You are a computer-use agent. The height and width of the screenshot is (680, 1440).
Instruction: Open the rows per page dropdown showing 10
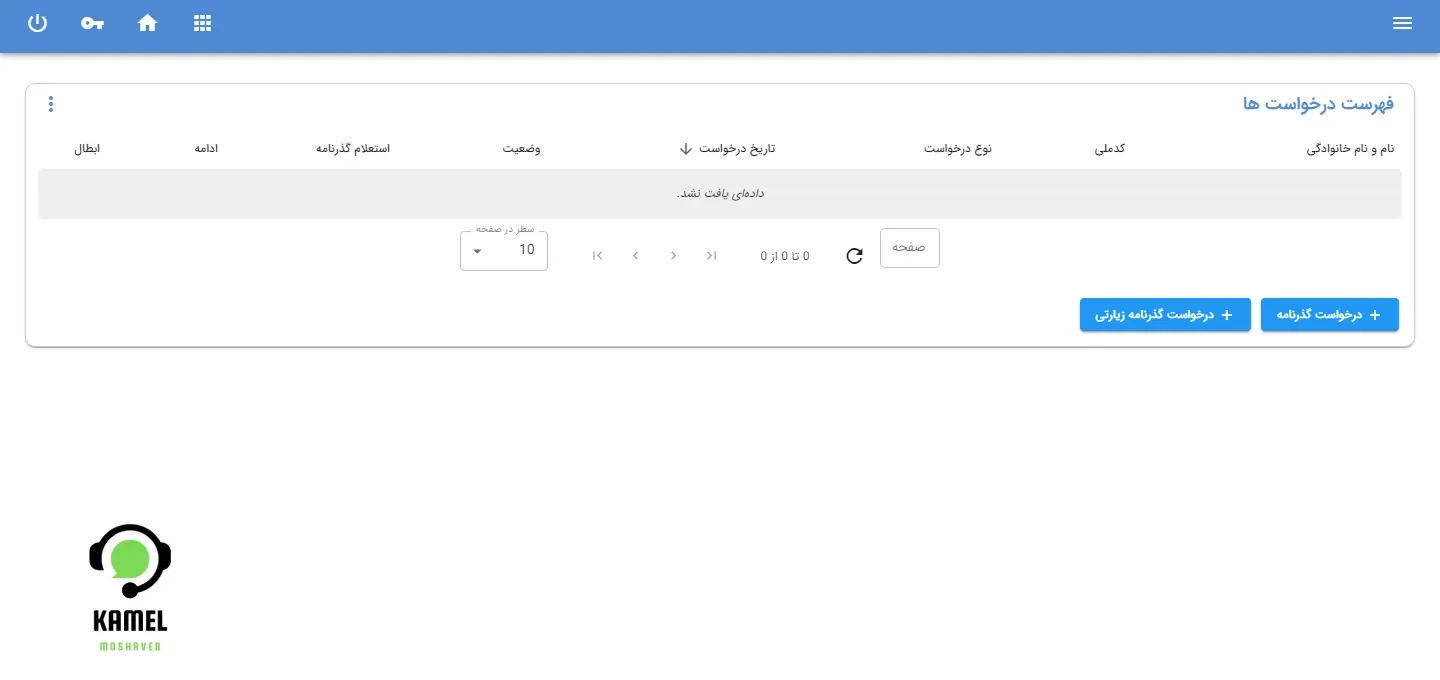click(504, 250)
